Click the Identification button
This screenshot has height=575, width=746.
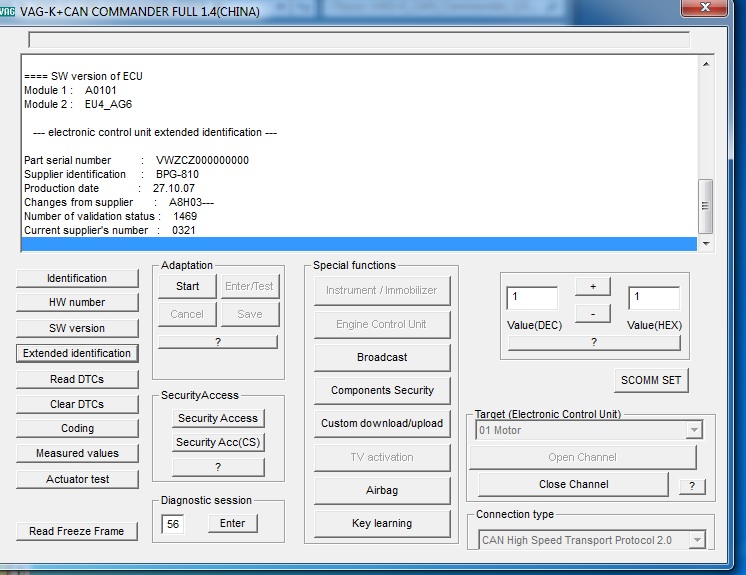click(77, 278)
